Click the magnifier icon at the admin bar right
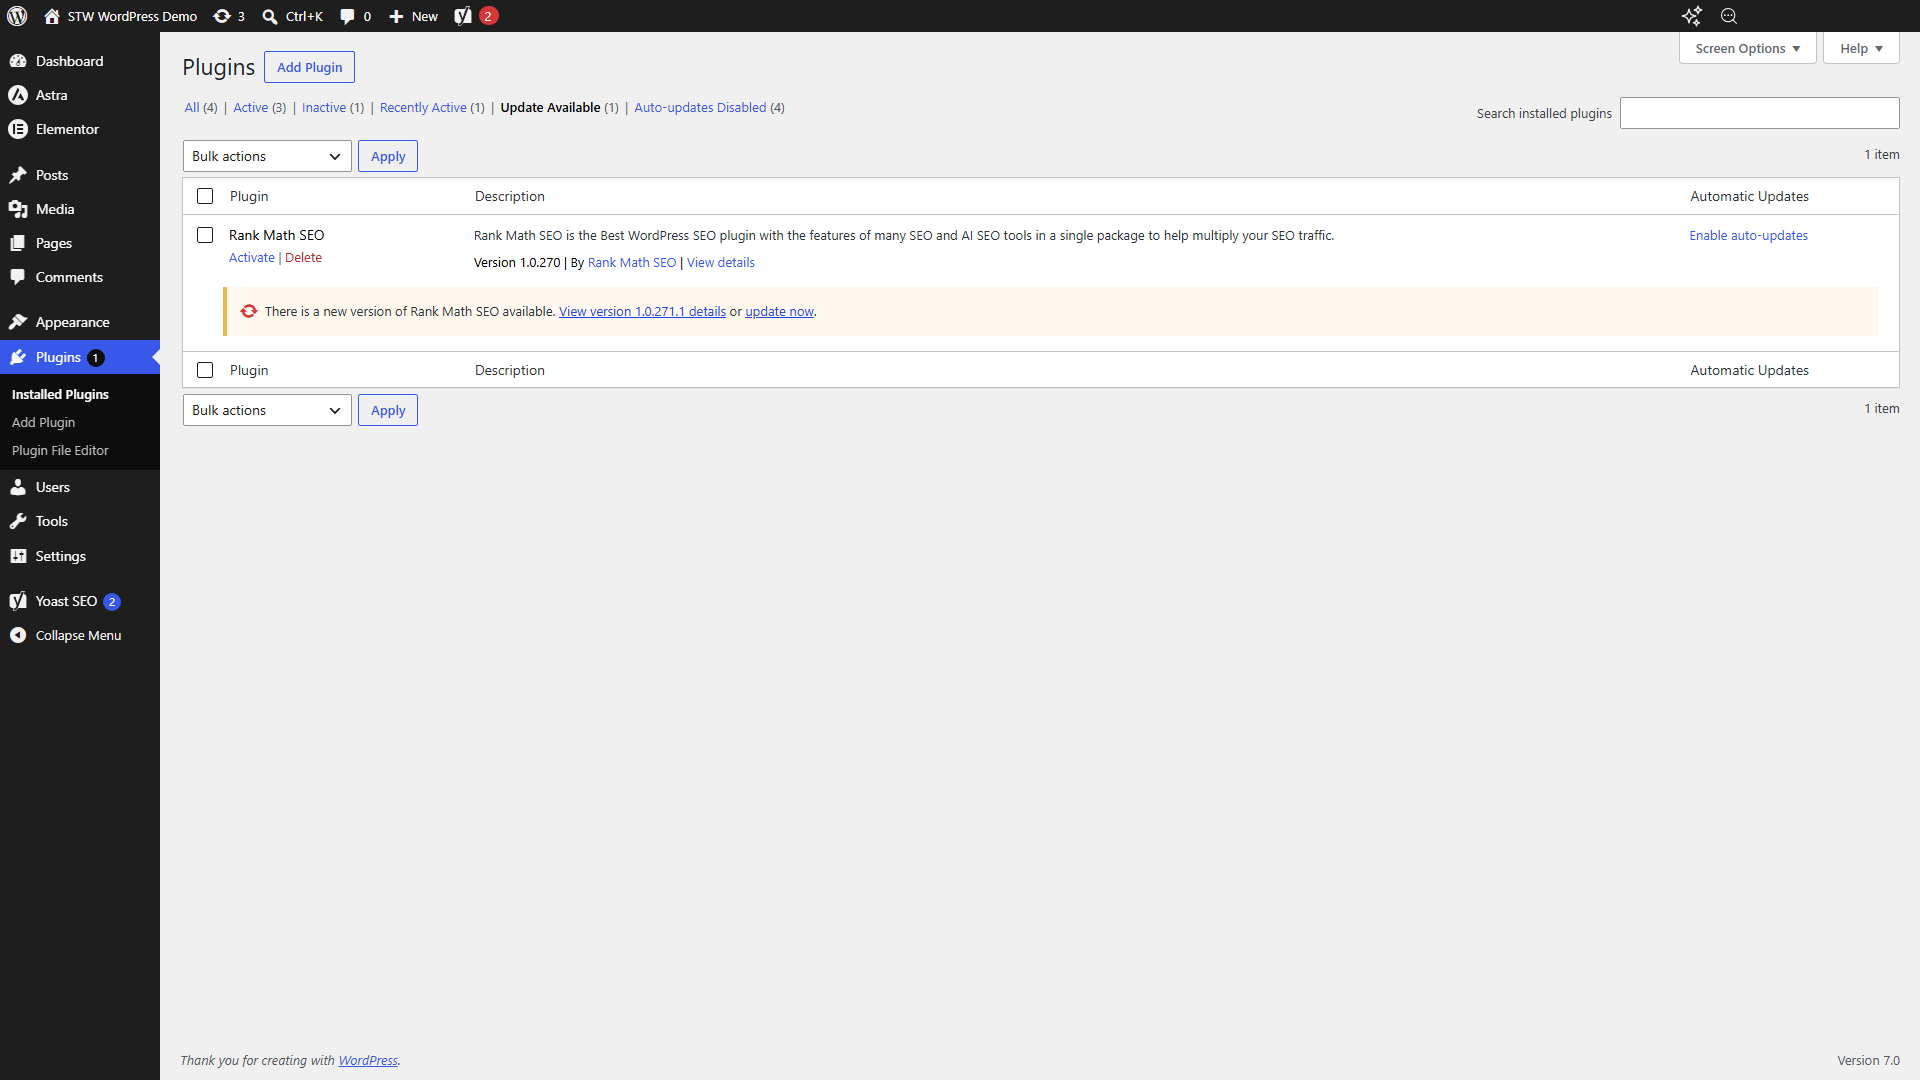Screen dimensions: 1920x1080 [1729, 16]
